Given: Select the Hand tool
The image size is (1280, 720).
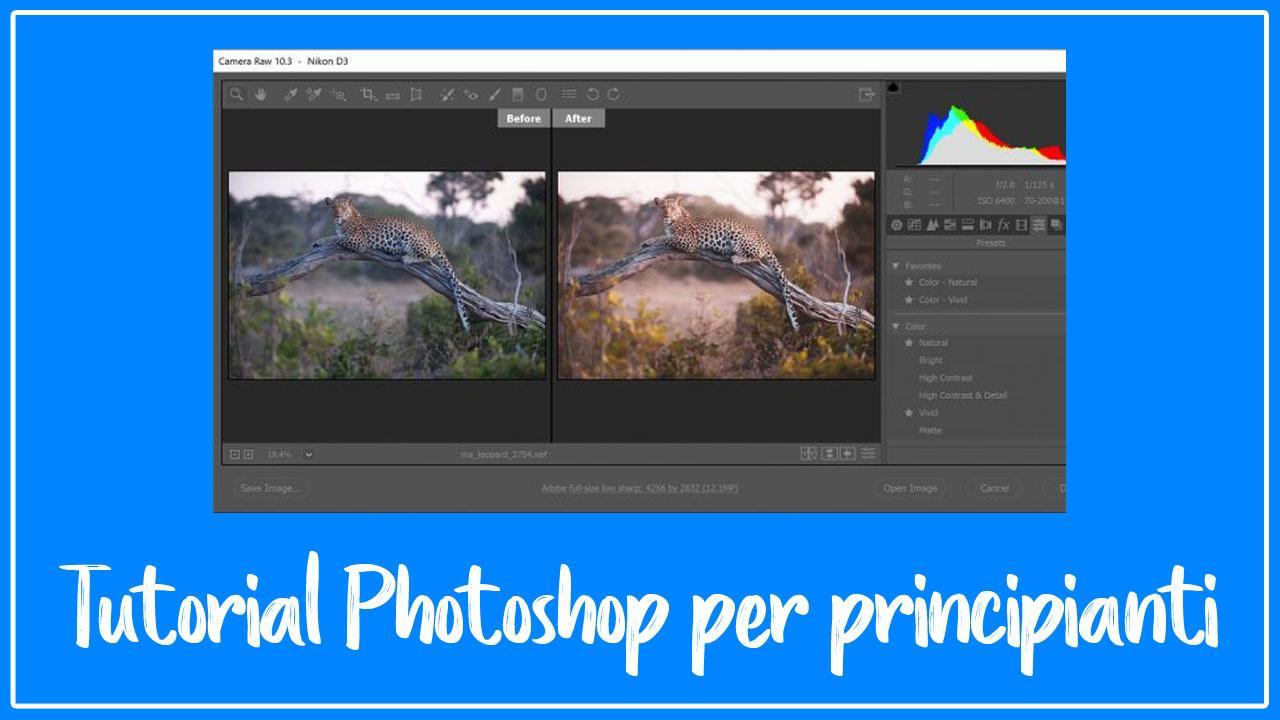Looking at the screenshot, I should [x=260, y=94].
